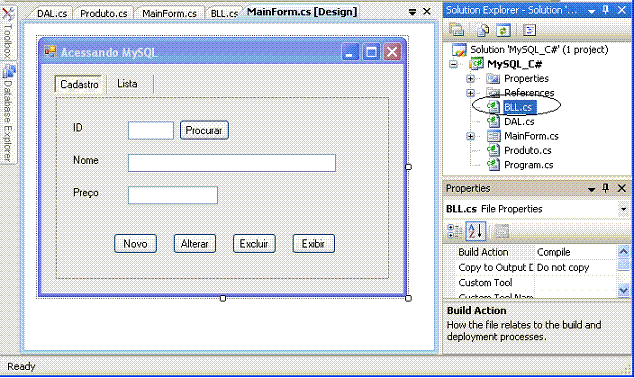Viewport: 634px width, 378px height.
Task: Open Solution Explorer window position dropdown
Action: point(592,11)
